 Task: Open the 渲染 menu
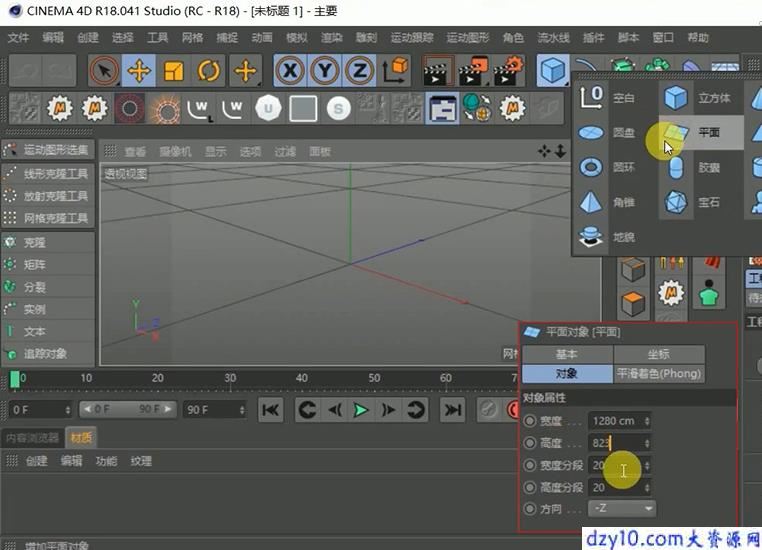[x=331, y=38]
